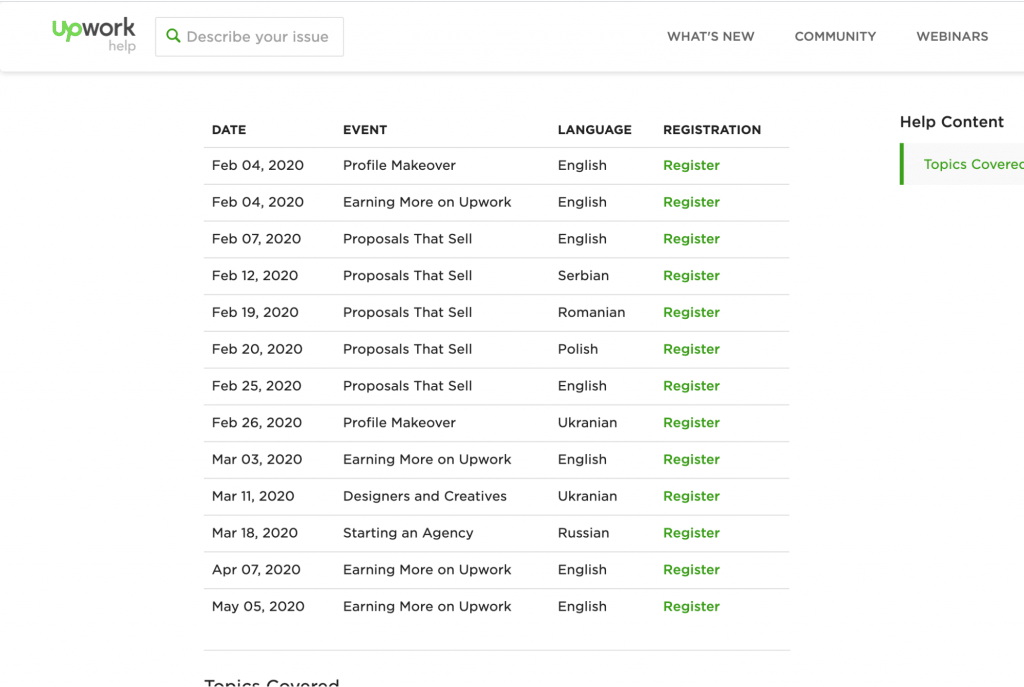Viewport: 1024px width, 687px height.
Task: Register for Feb 04 Earning More webinar
Action: point(691,202)
